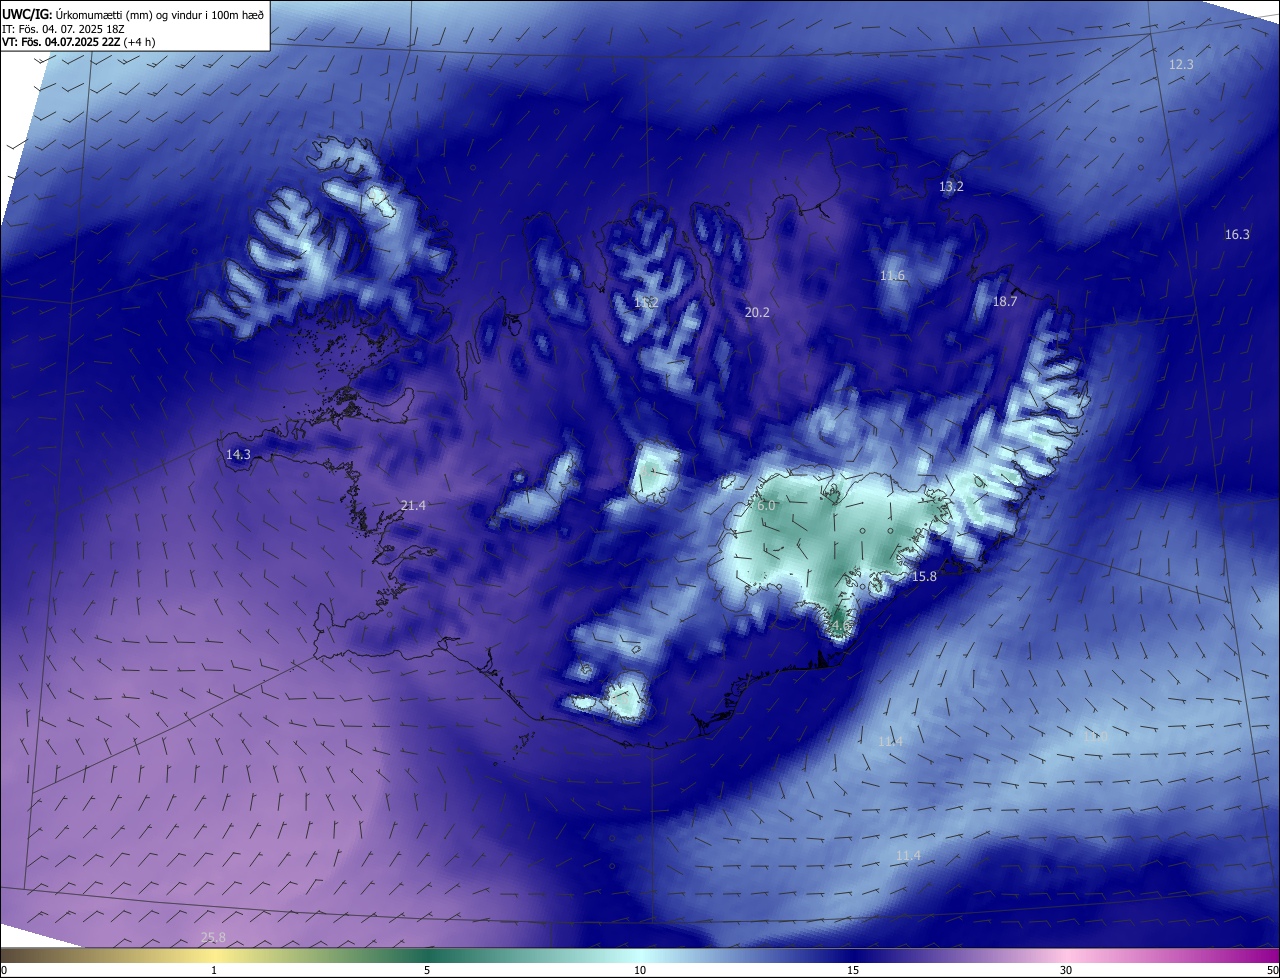
Task: Click the 12.3 value label on the map
Action: (1181, 64)
